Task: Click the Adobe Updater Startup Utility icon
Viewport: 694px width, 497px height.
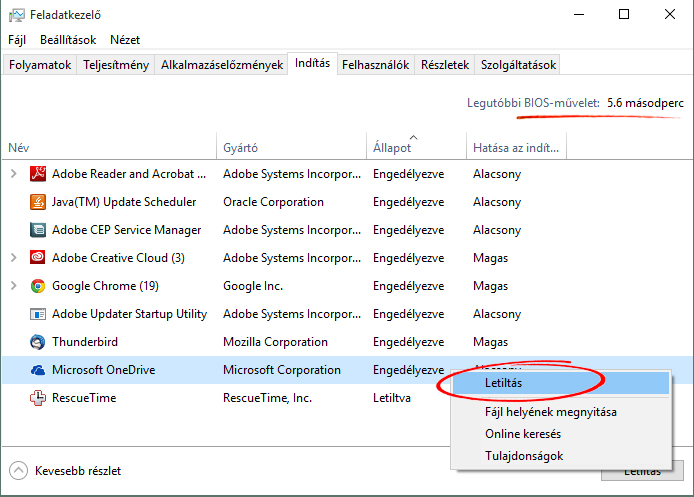Action: click(38, 314)
